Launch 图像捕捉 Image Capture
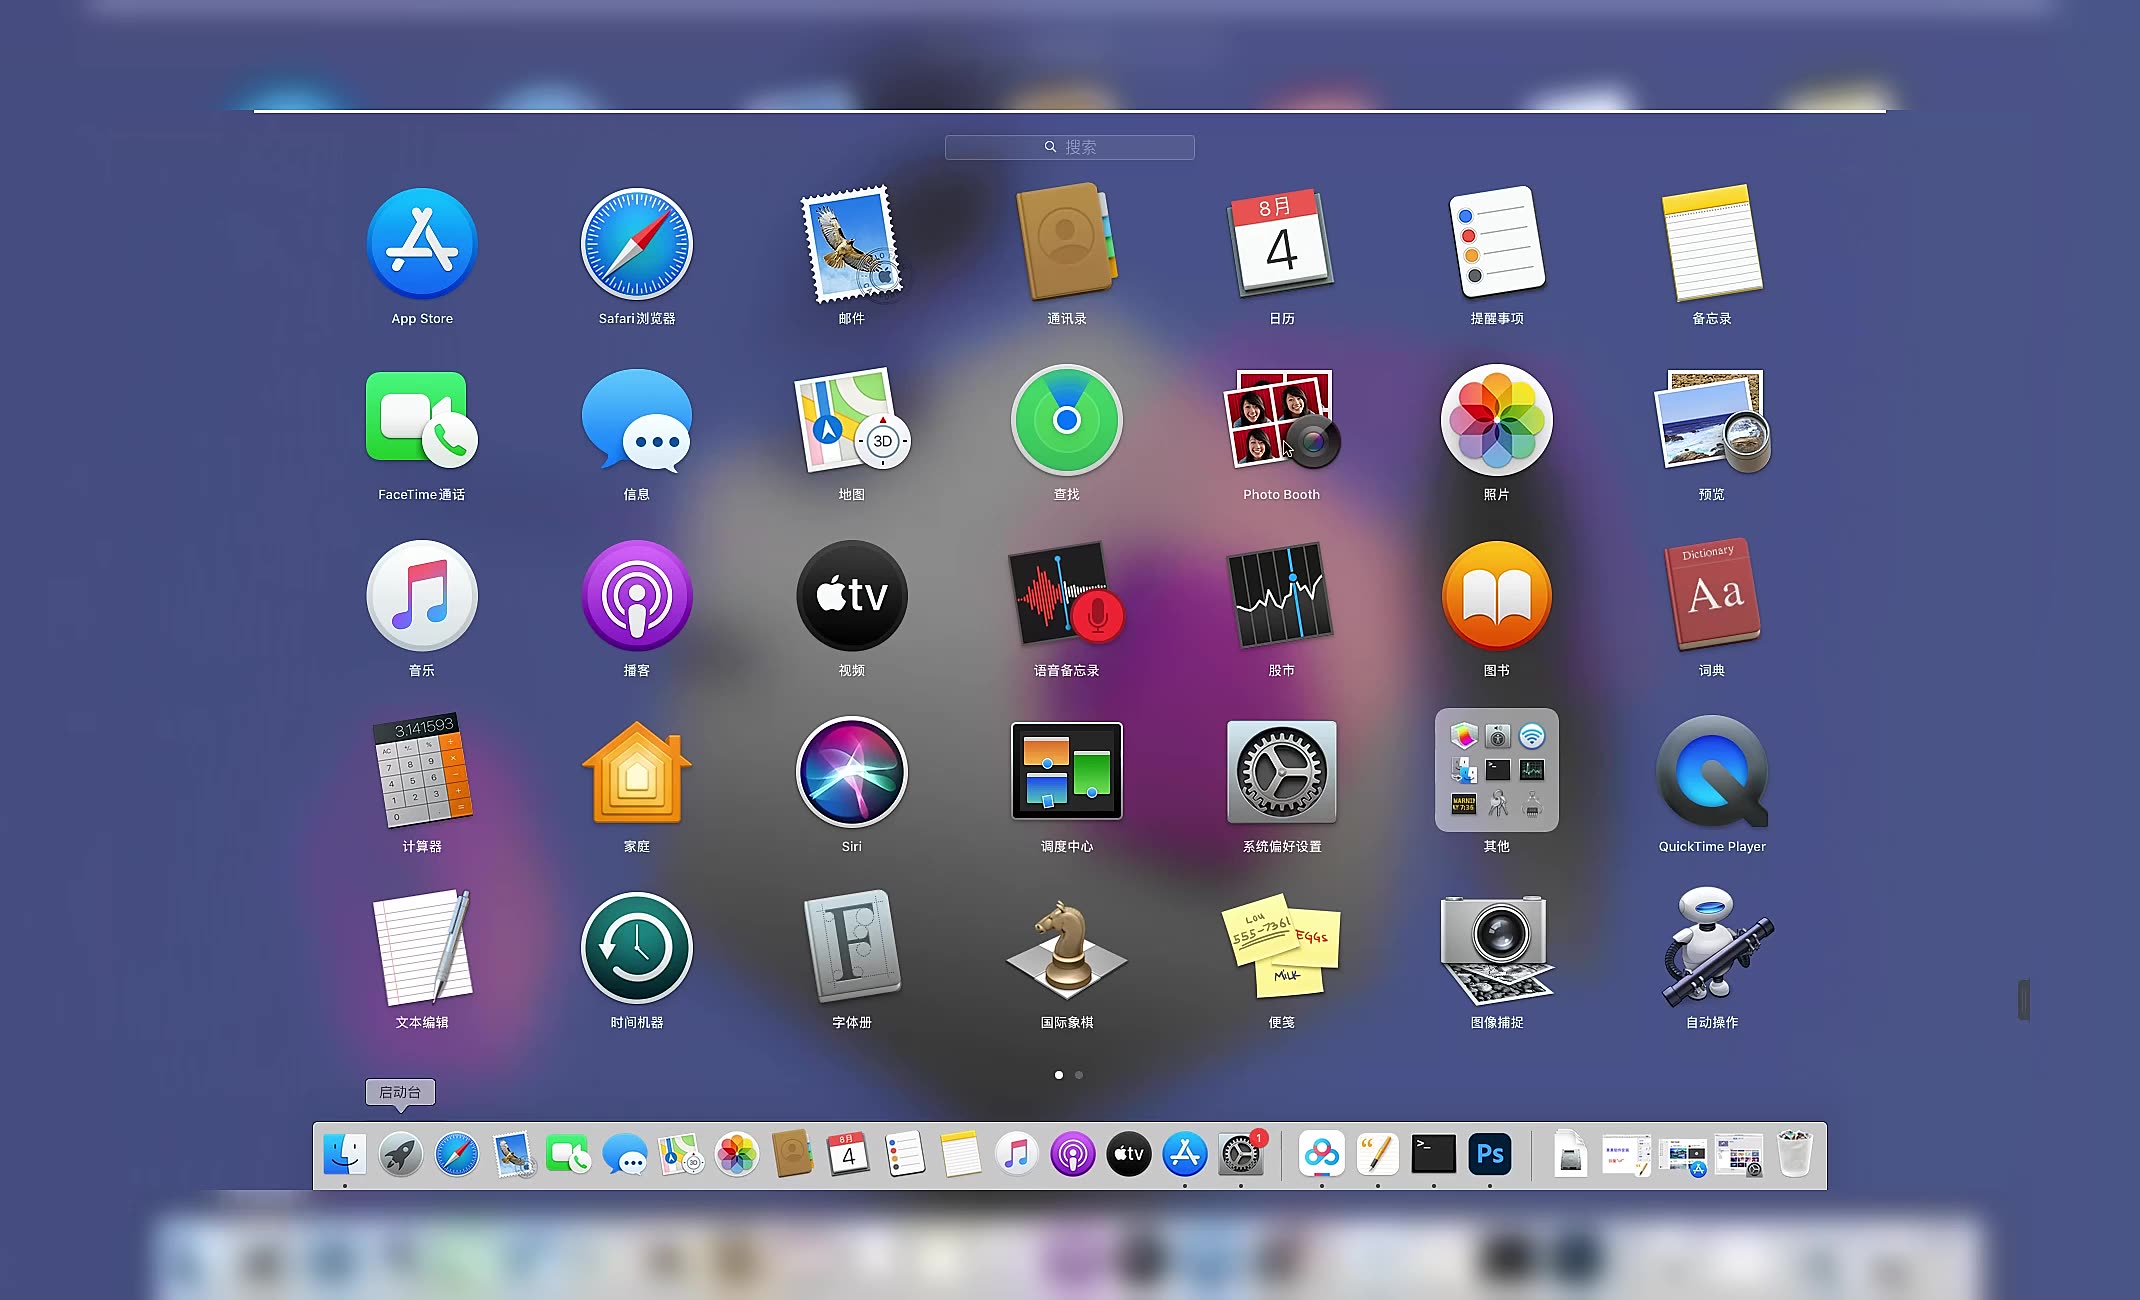Screen dimensions: 2140x1300 tap(1497, 949)
